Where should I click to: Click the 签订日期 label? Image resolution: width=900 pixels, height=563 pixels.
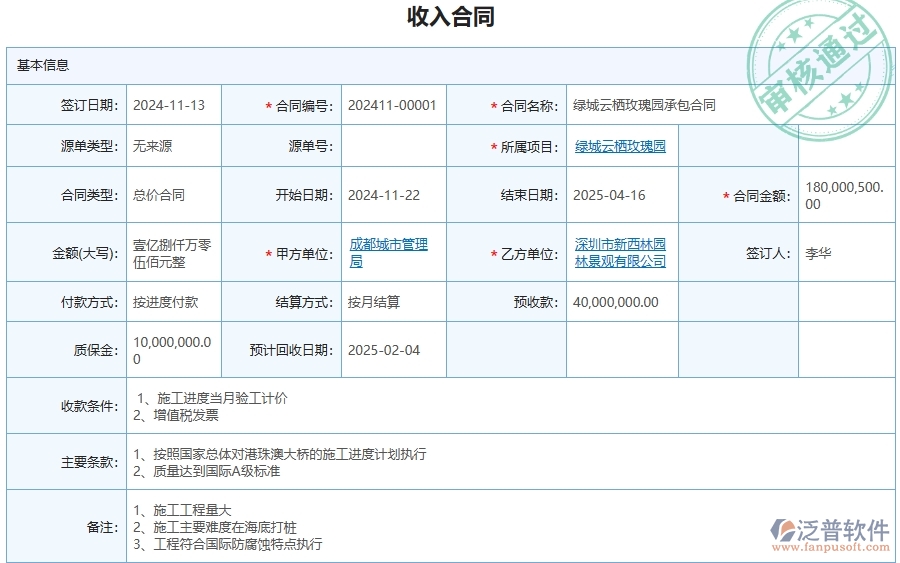pos(90,106)
